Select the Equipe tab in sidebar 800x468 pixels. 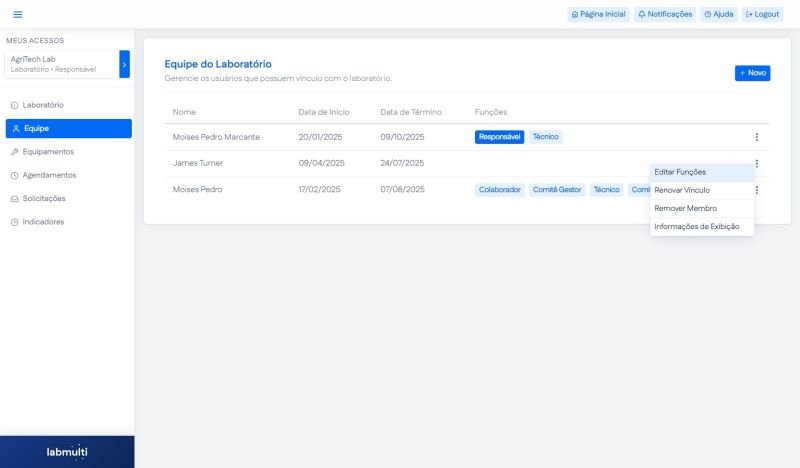pyautogui.click(x=68, y=128)
